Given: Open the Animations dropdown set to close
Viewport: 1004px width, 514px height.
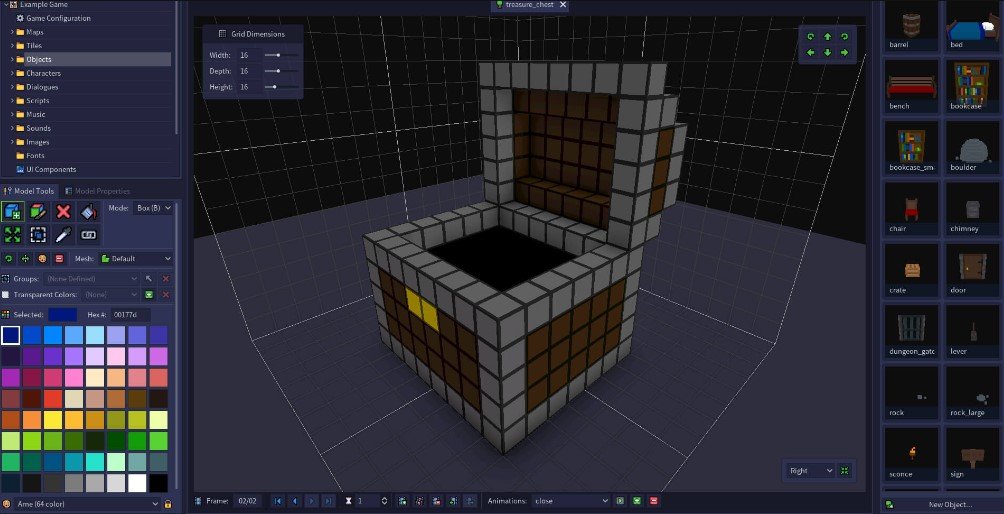Looking at the screenshot, I should click(571, 500).
